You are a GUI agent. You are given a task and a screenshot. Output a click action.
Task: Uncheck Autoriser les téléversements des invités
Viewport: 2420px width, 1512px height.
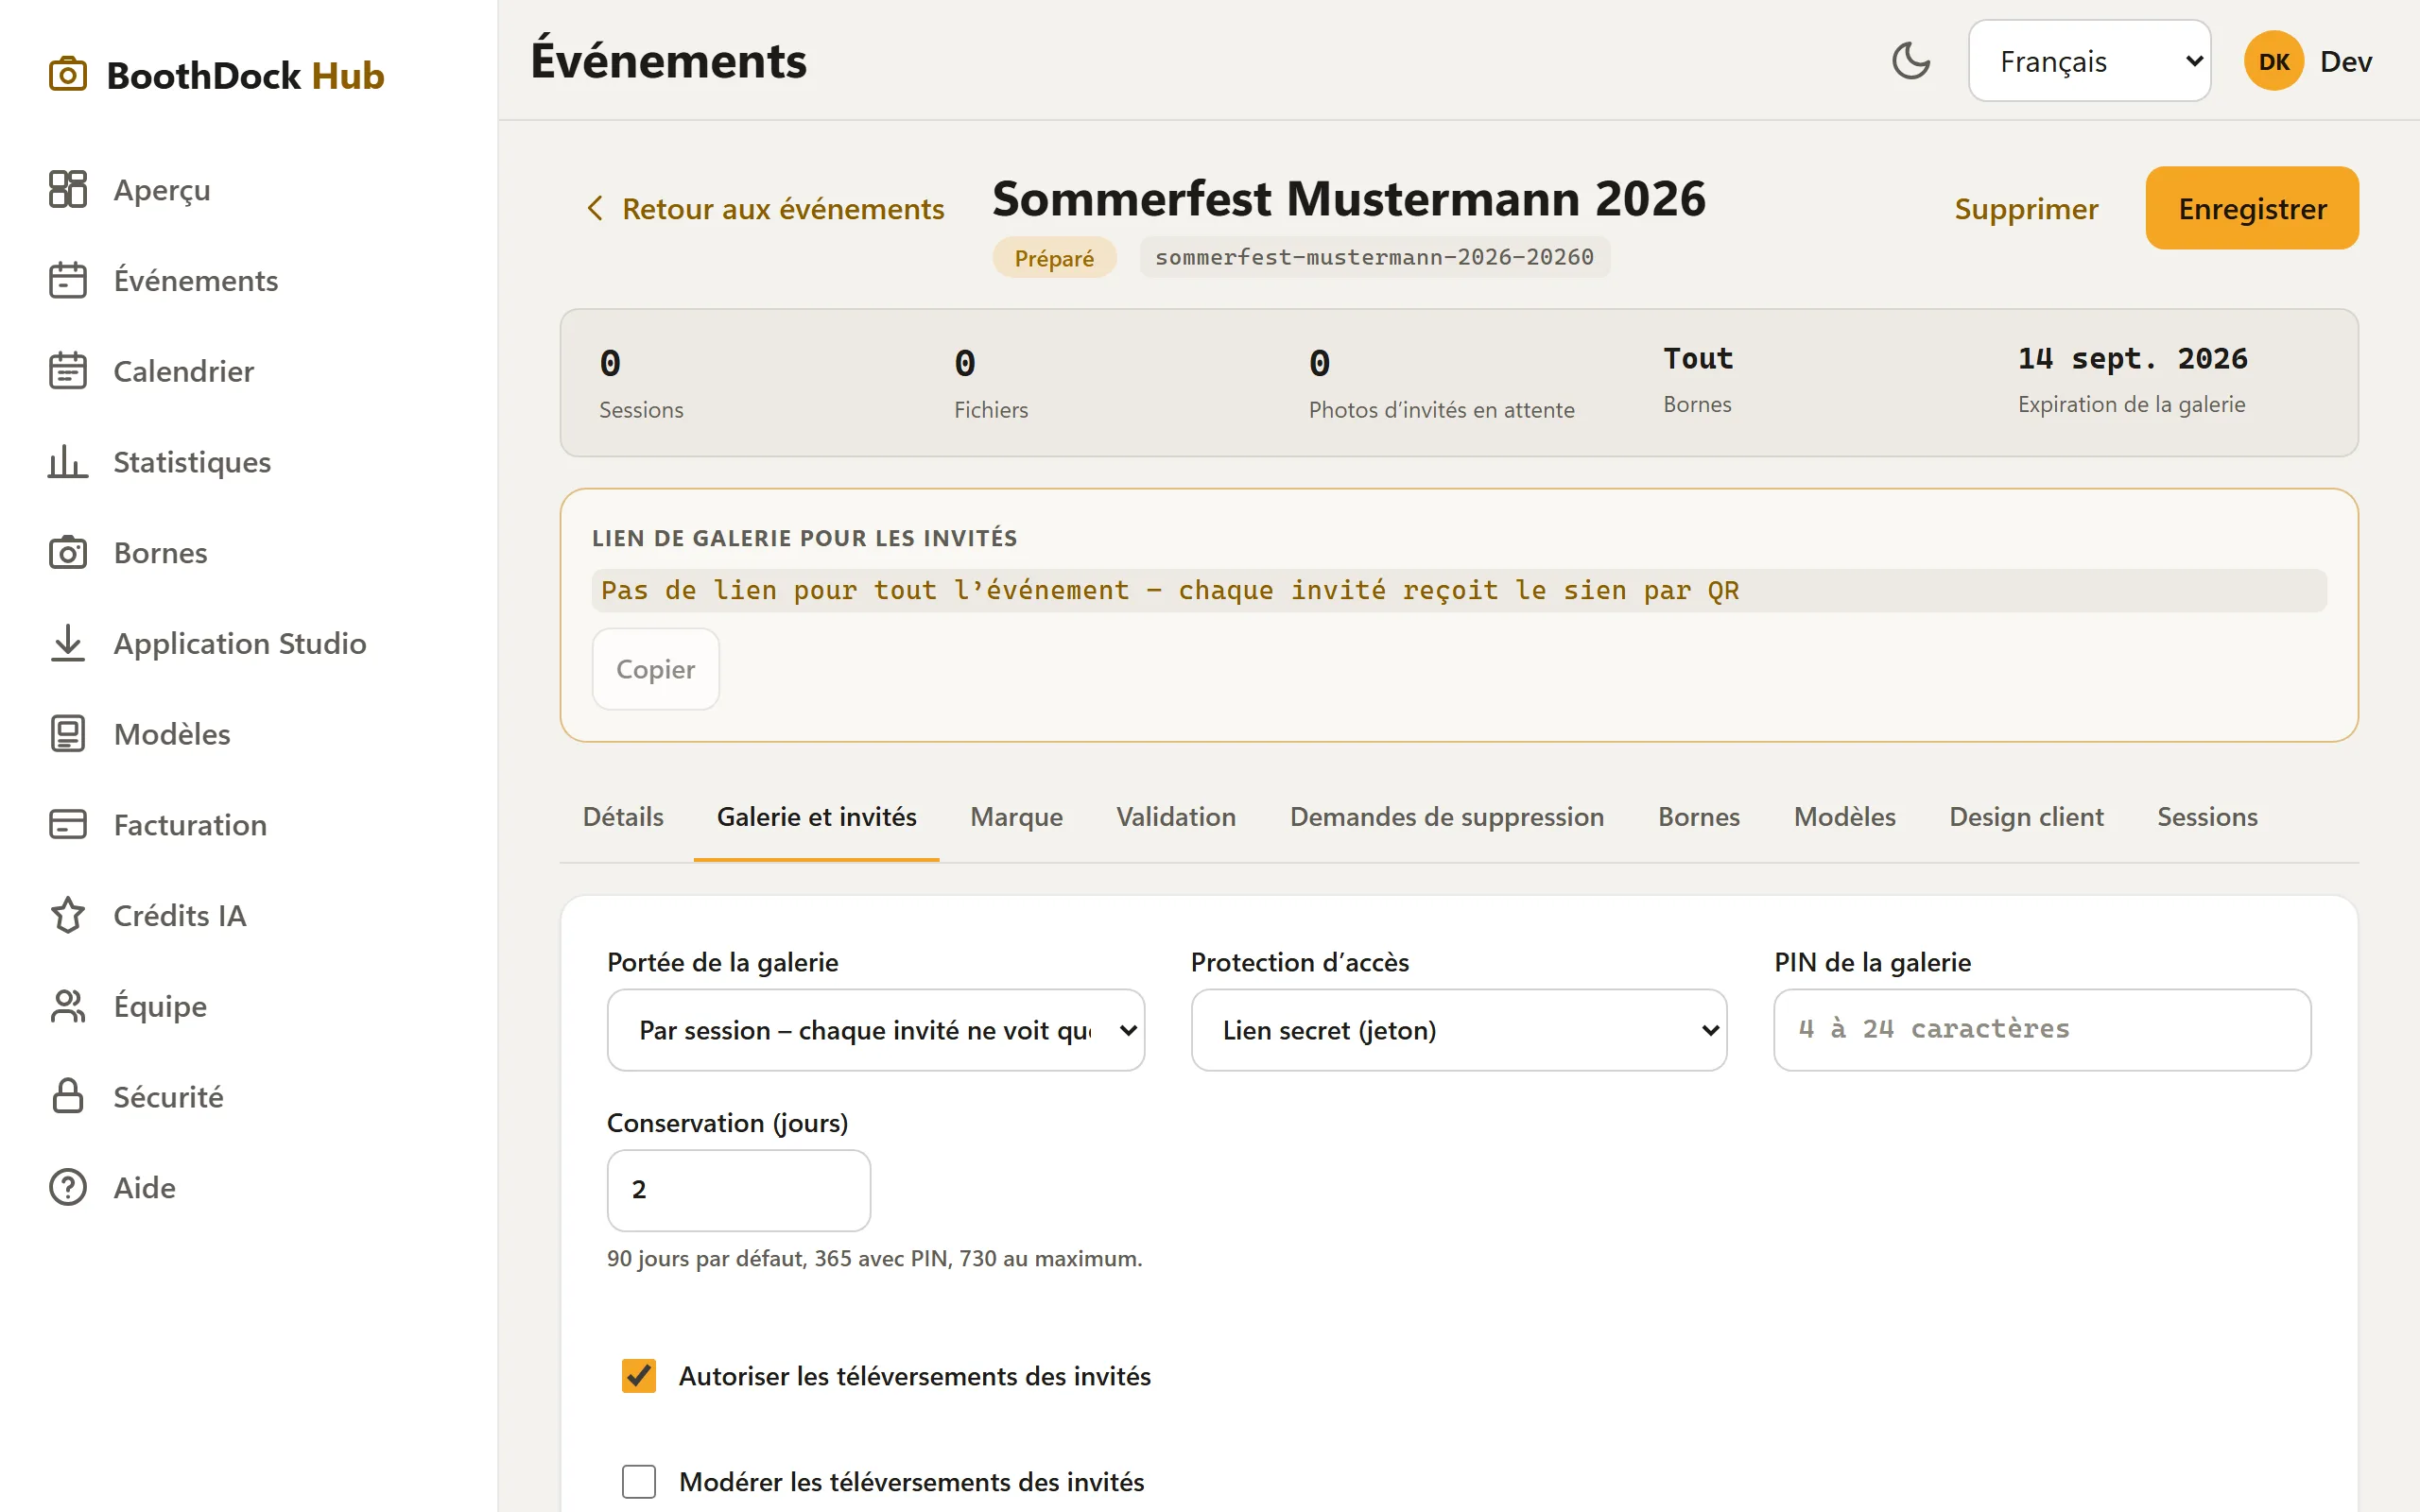pos(639,1376)
